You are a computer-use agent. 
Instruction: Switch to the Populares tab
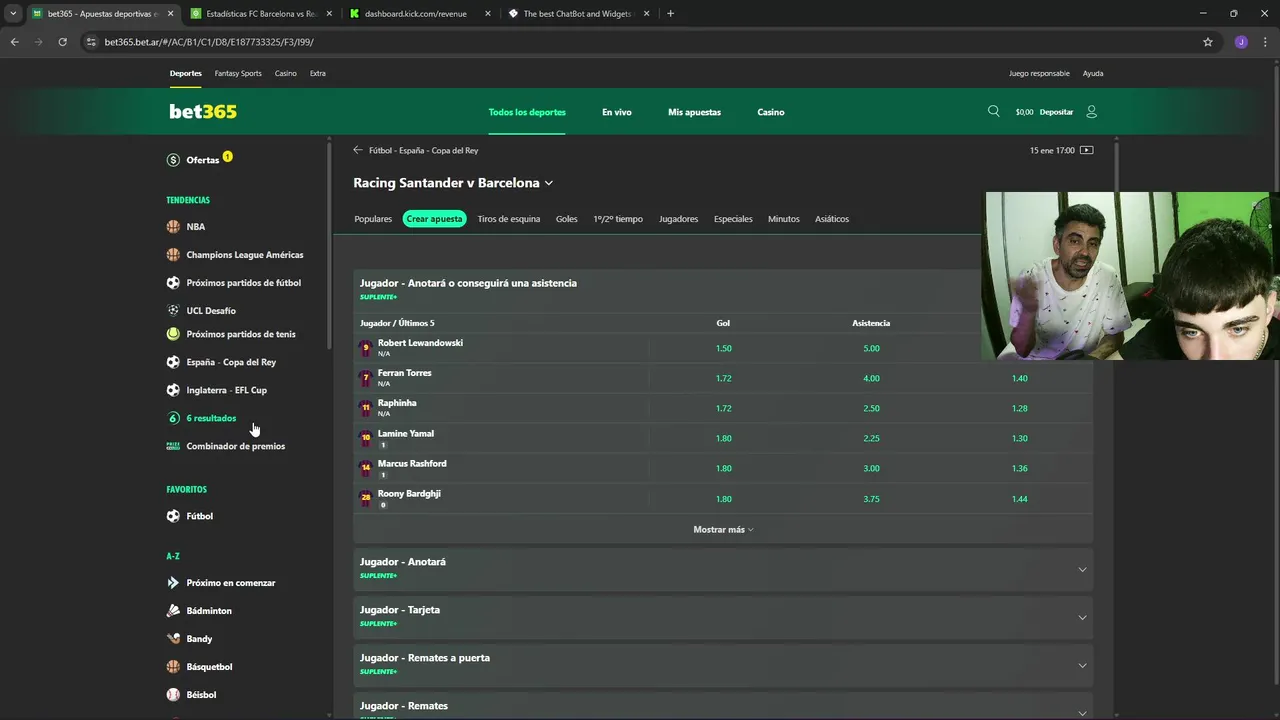coord(373,219)
